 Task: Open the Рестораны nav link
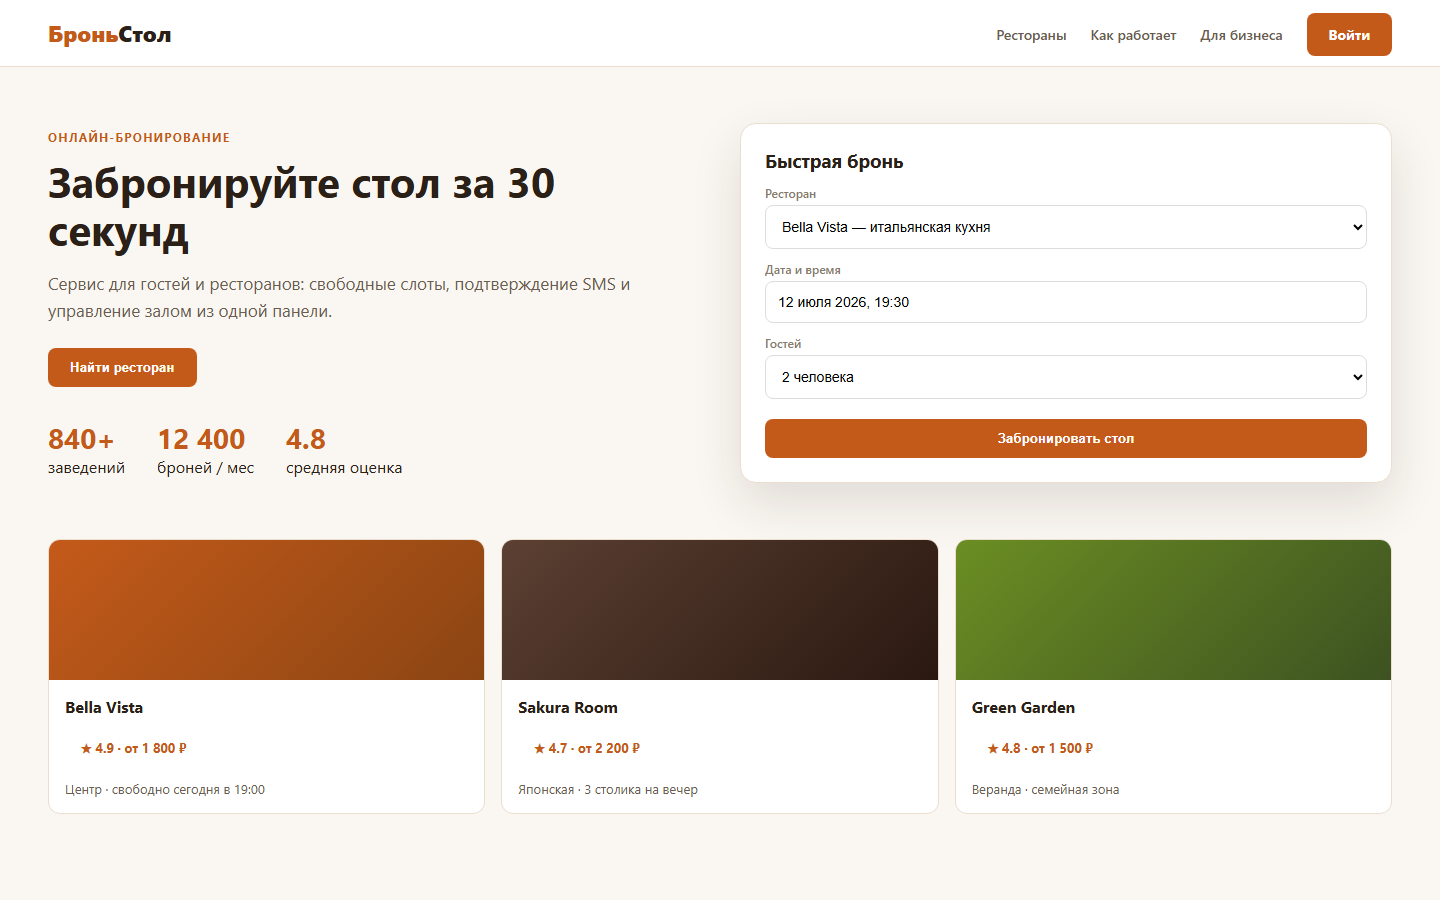[x=1031, y=35]
